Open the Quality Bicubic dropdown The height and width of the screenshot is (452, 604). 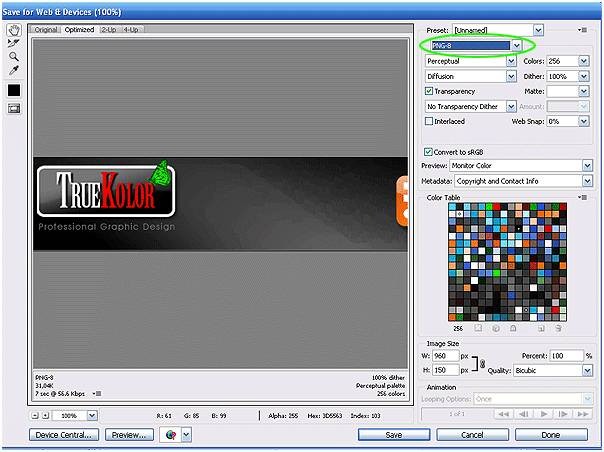[x=587, y=371]
